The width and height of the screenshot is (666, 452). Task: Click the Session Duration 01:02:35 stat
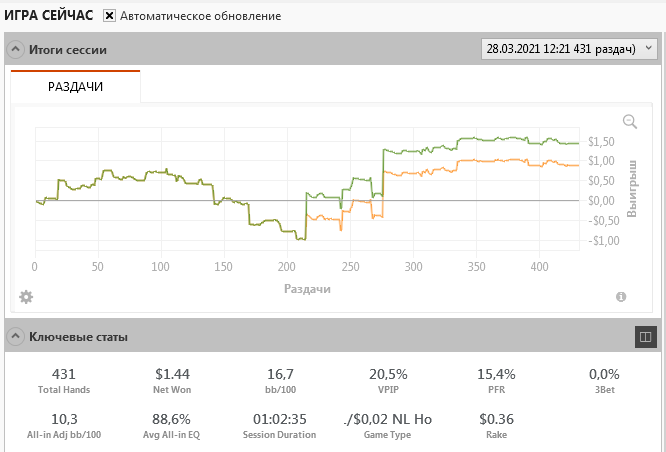pyautogui.click(x=280, y=425)
